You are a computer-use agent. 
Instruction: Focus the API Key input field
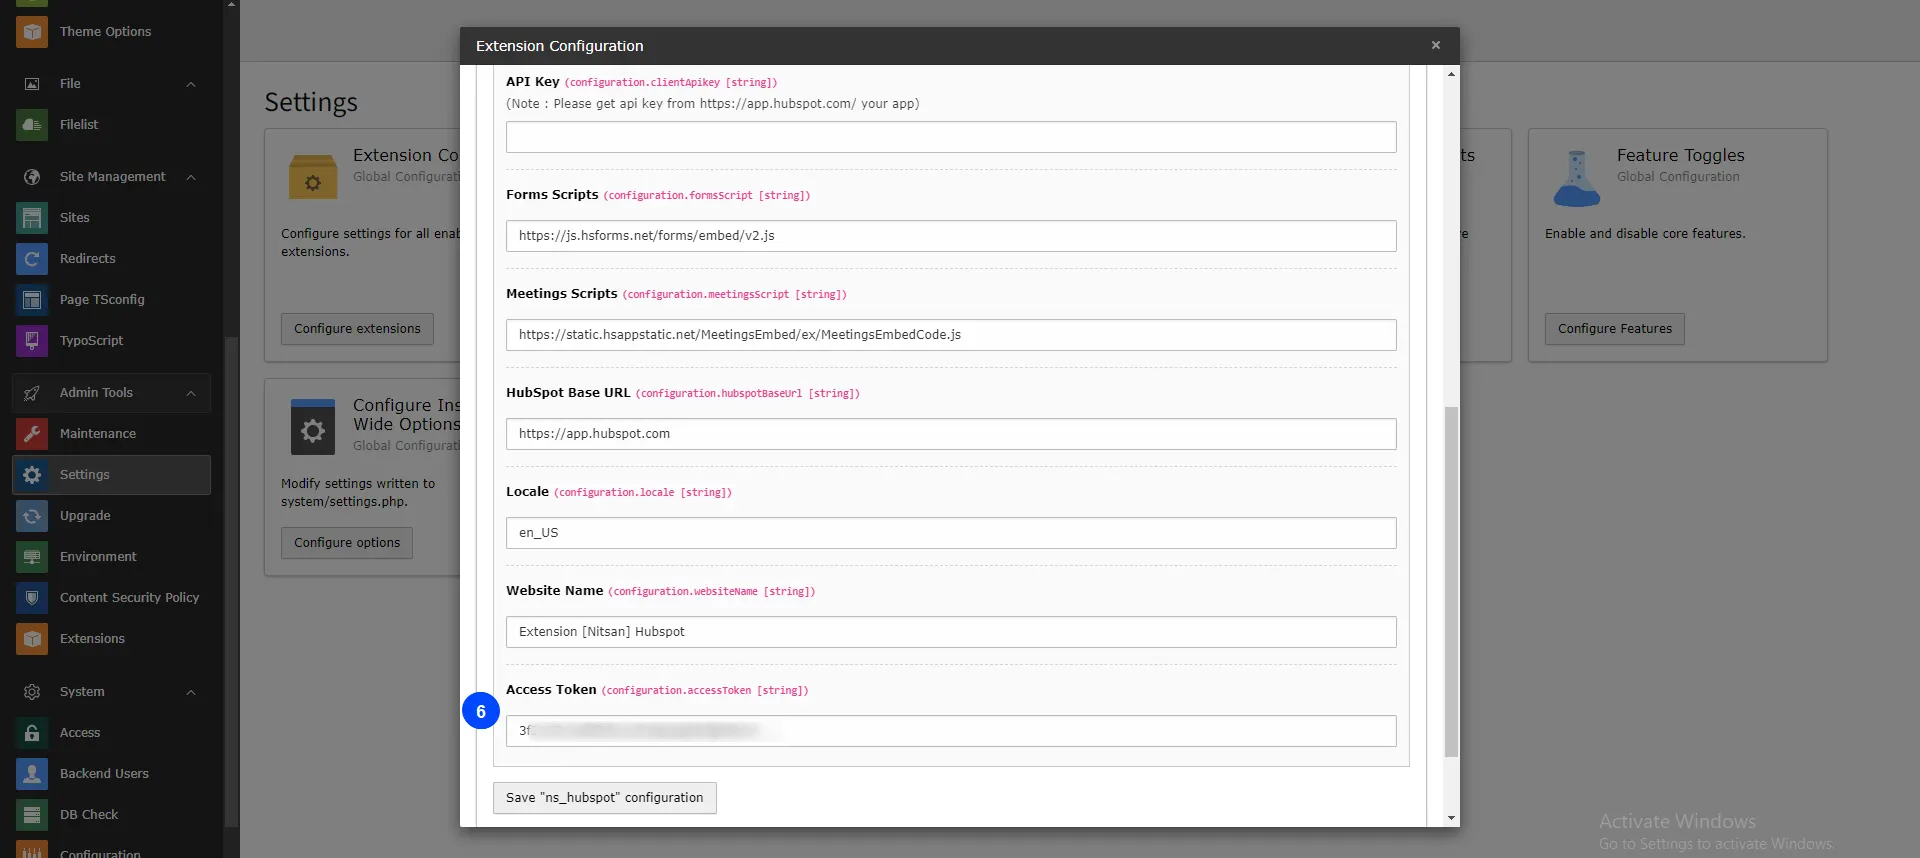point(951,137)
